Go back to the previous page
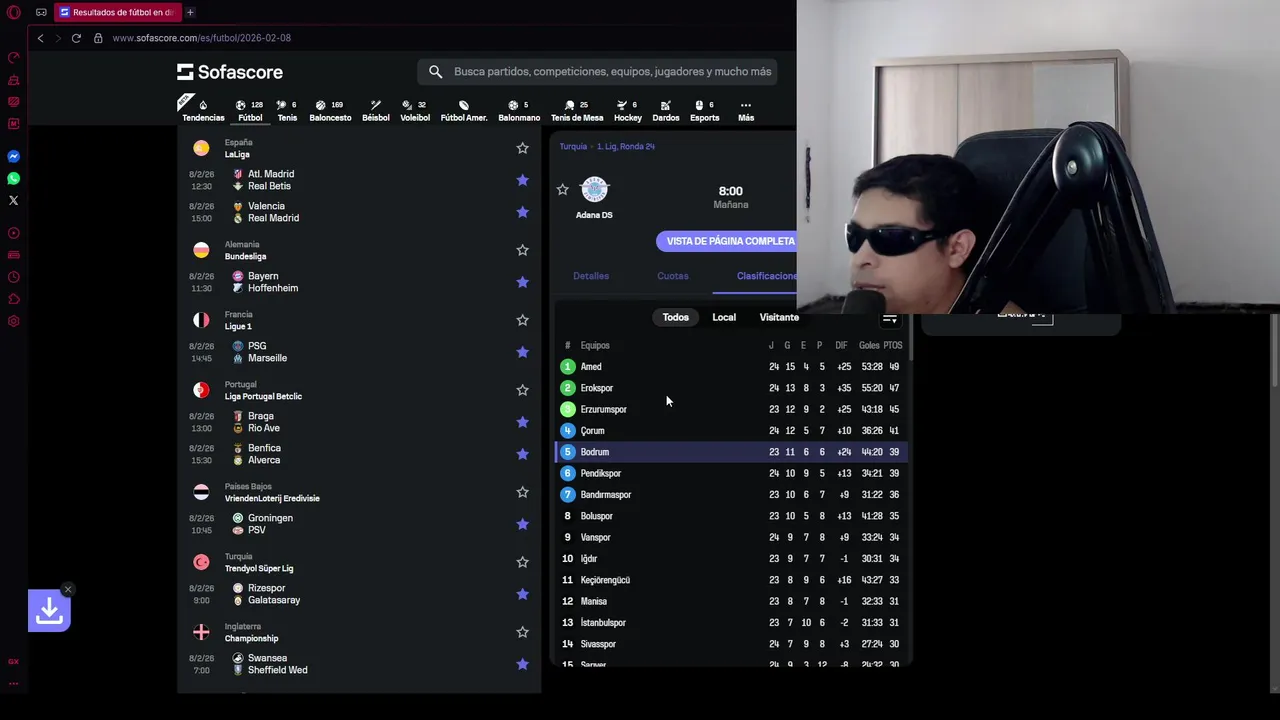Screen dimensions: 1280x720 tap(40, 38)
